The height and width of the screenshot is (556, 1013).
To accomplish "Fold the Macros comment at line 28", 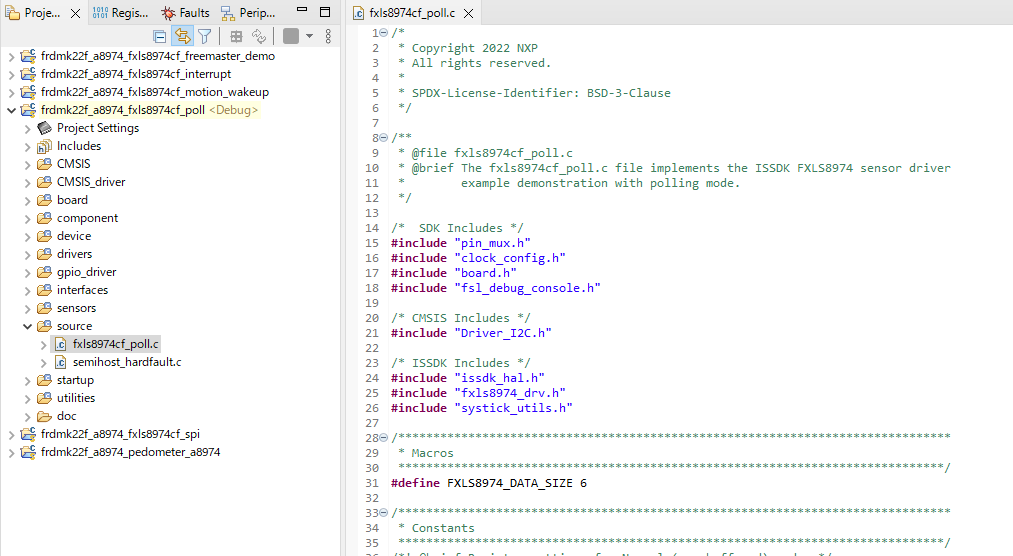I will coord(384,438).
